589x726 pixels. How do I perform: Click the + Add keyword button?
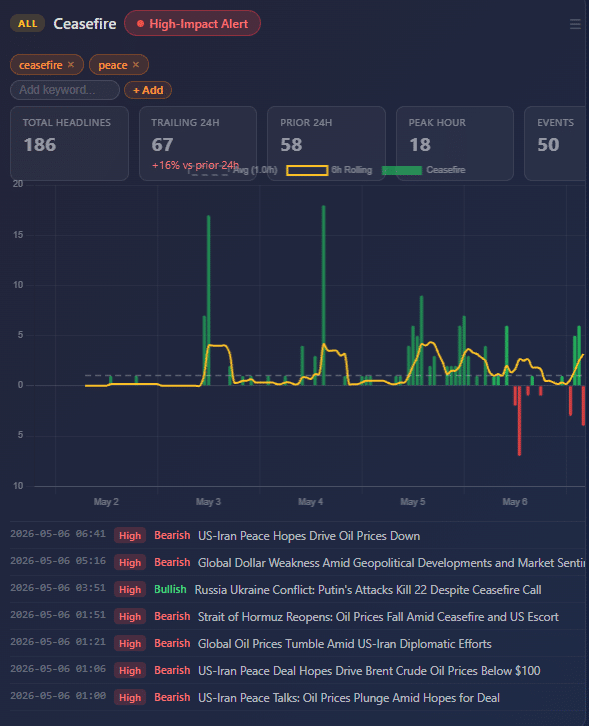[148, 90]
